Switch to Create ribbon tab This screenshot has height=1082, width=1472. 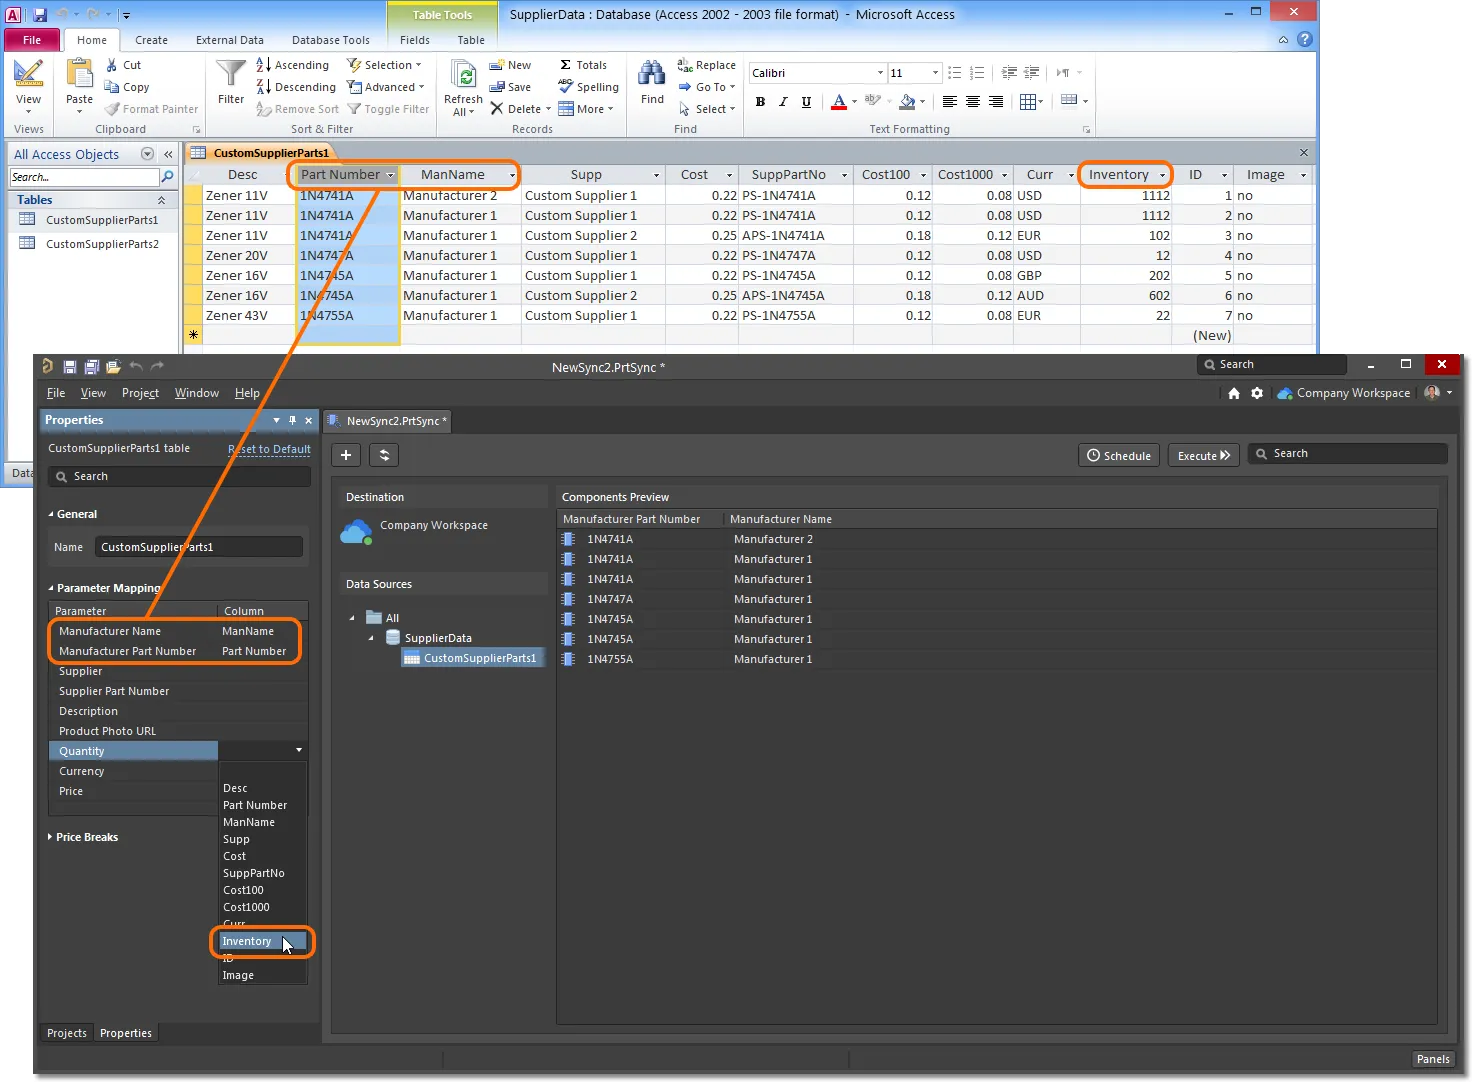[x=152, y=40]
